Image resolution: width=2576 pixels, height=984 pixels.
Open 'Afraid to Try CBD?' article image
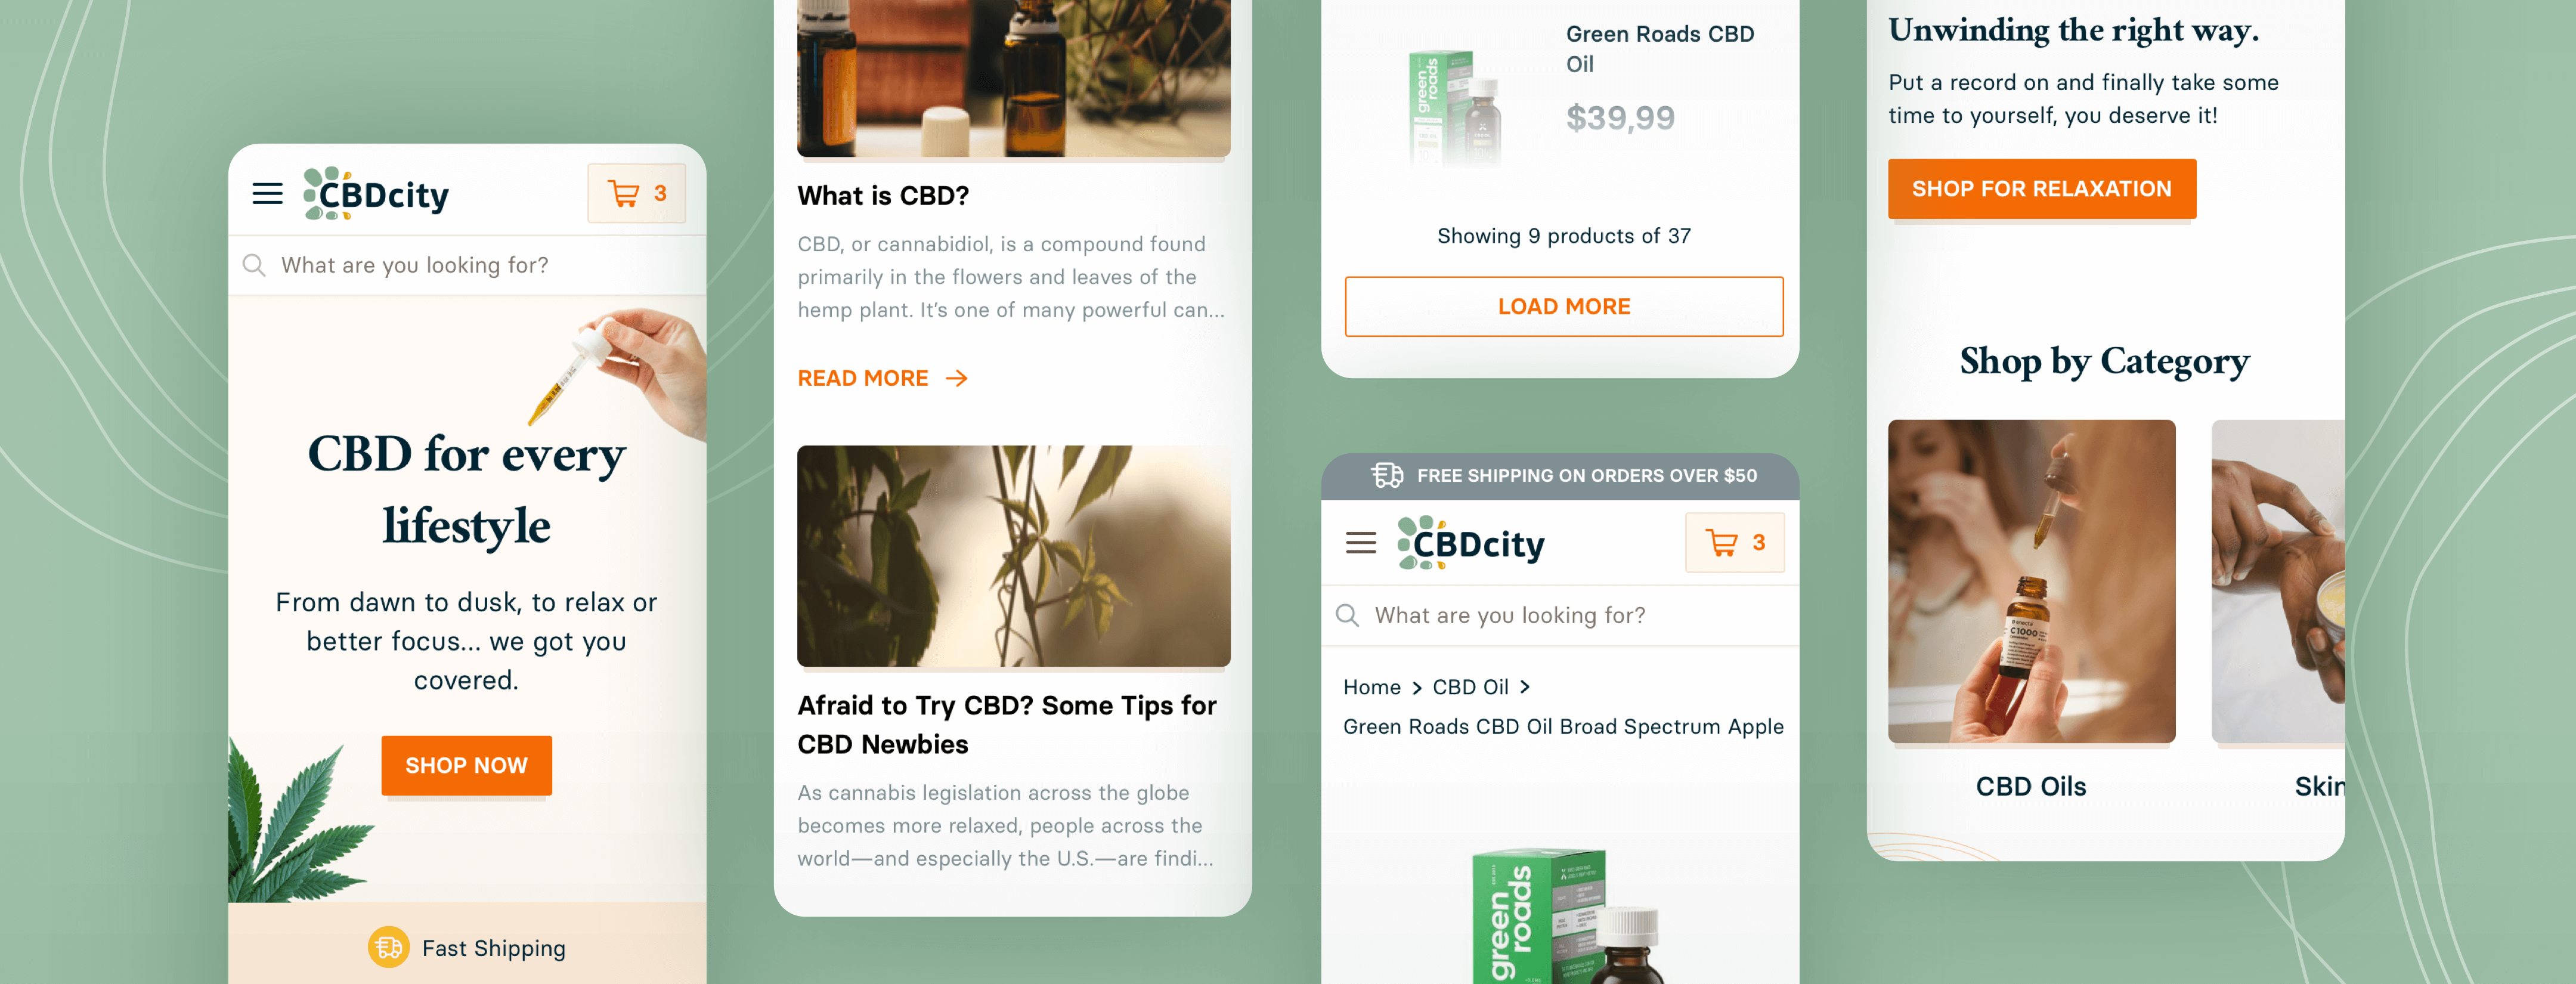[x=1013, y=556]
